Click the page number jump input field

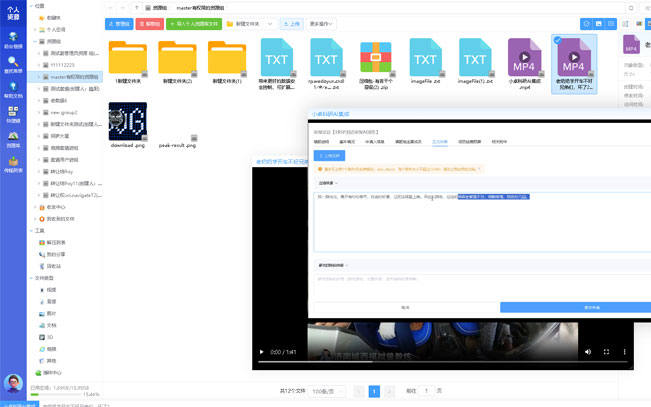click(x=427, y=391)
